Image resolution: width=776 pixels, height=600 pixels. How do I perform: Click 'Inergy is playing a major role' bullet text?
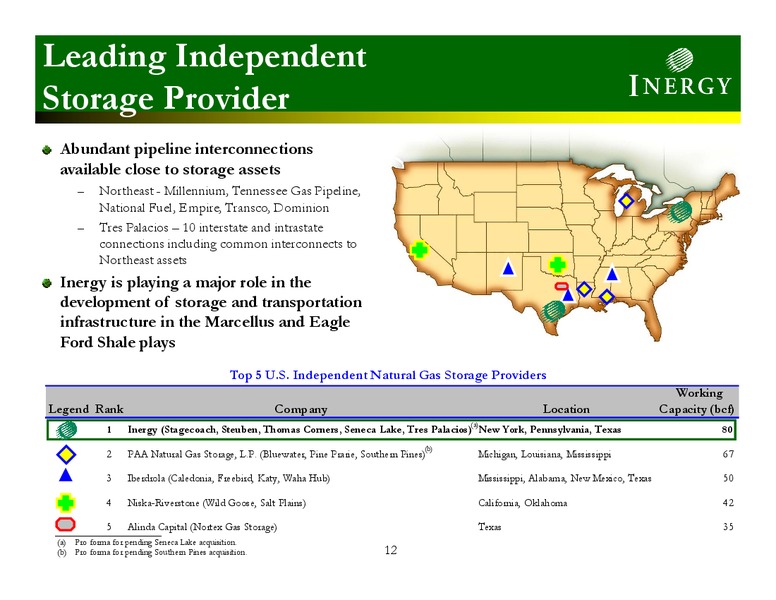(x=211, y=312)
